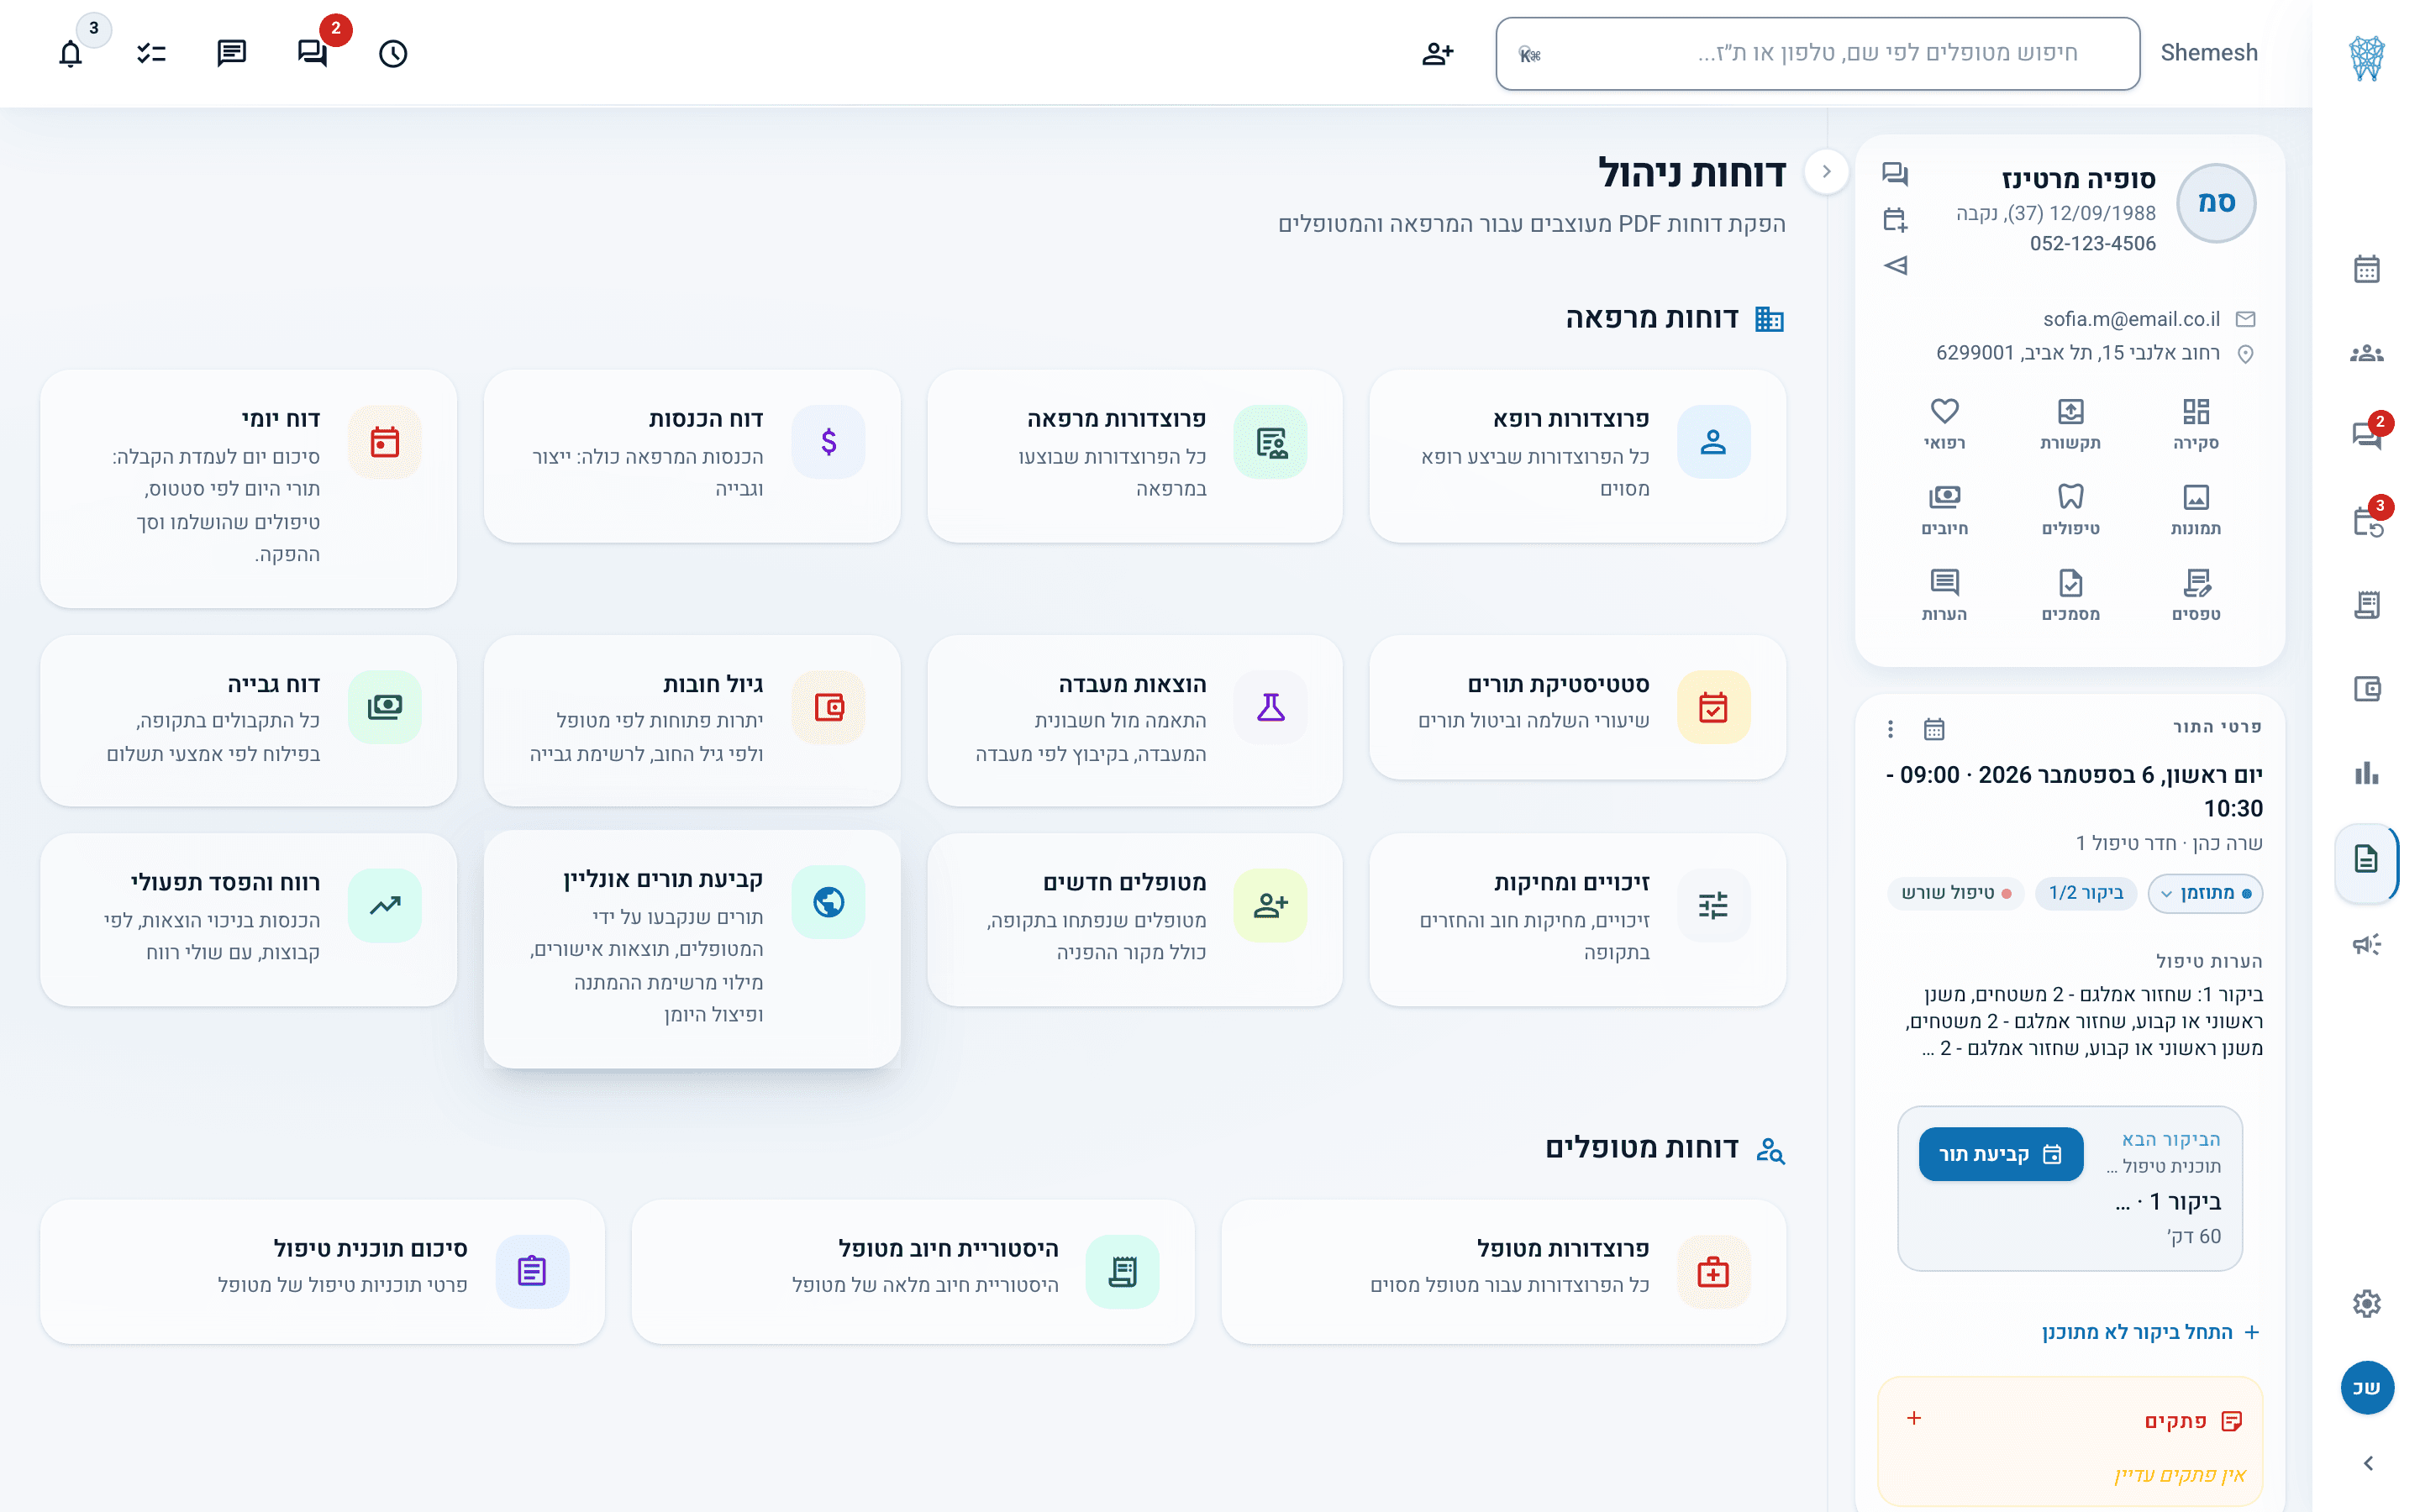Open the tasks checklist icon in top bar

click(x=151, y=53)
